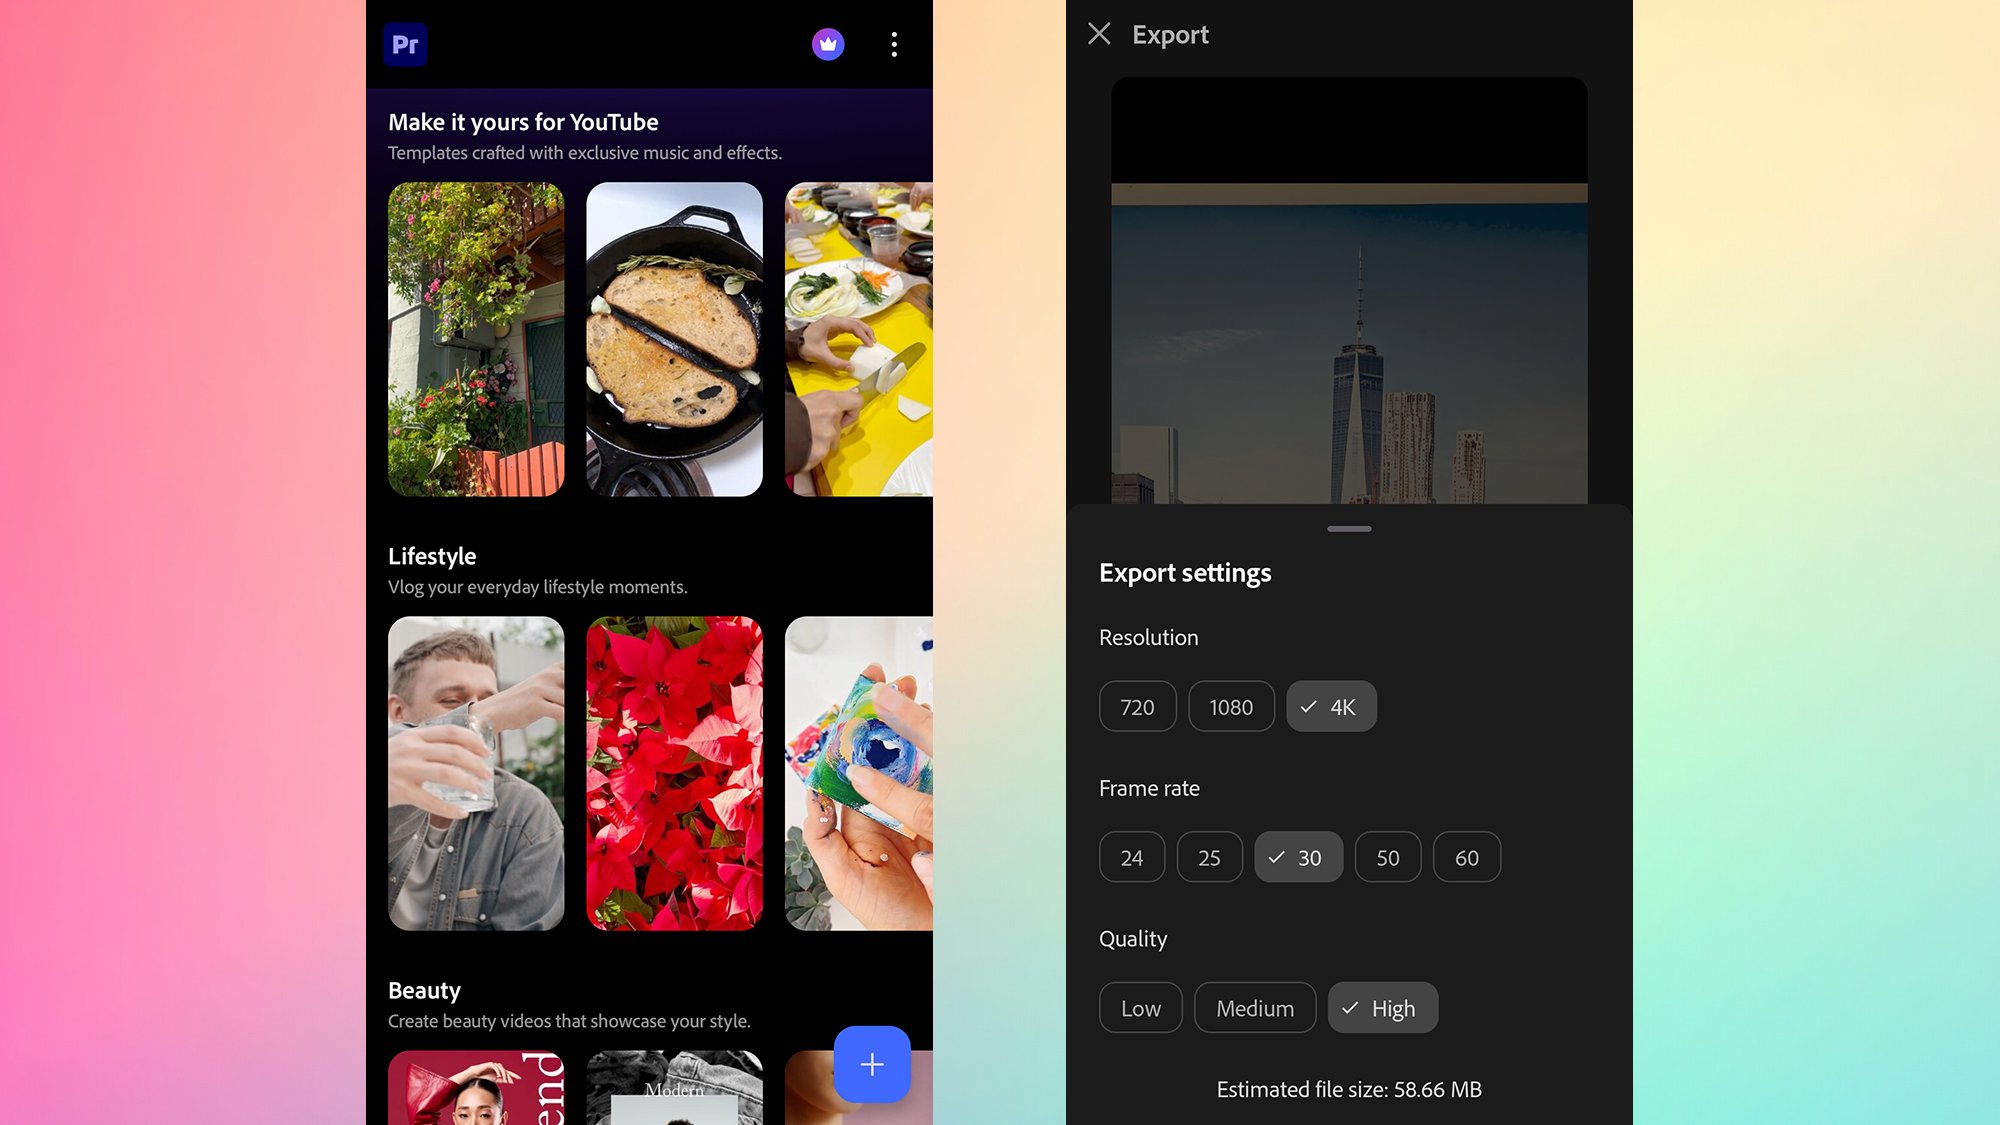Open the purple crown premium icon

point(828,44)
